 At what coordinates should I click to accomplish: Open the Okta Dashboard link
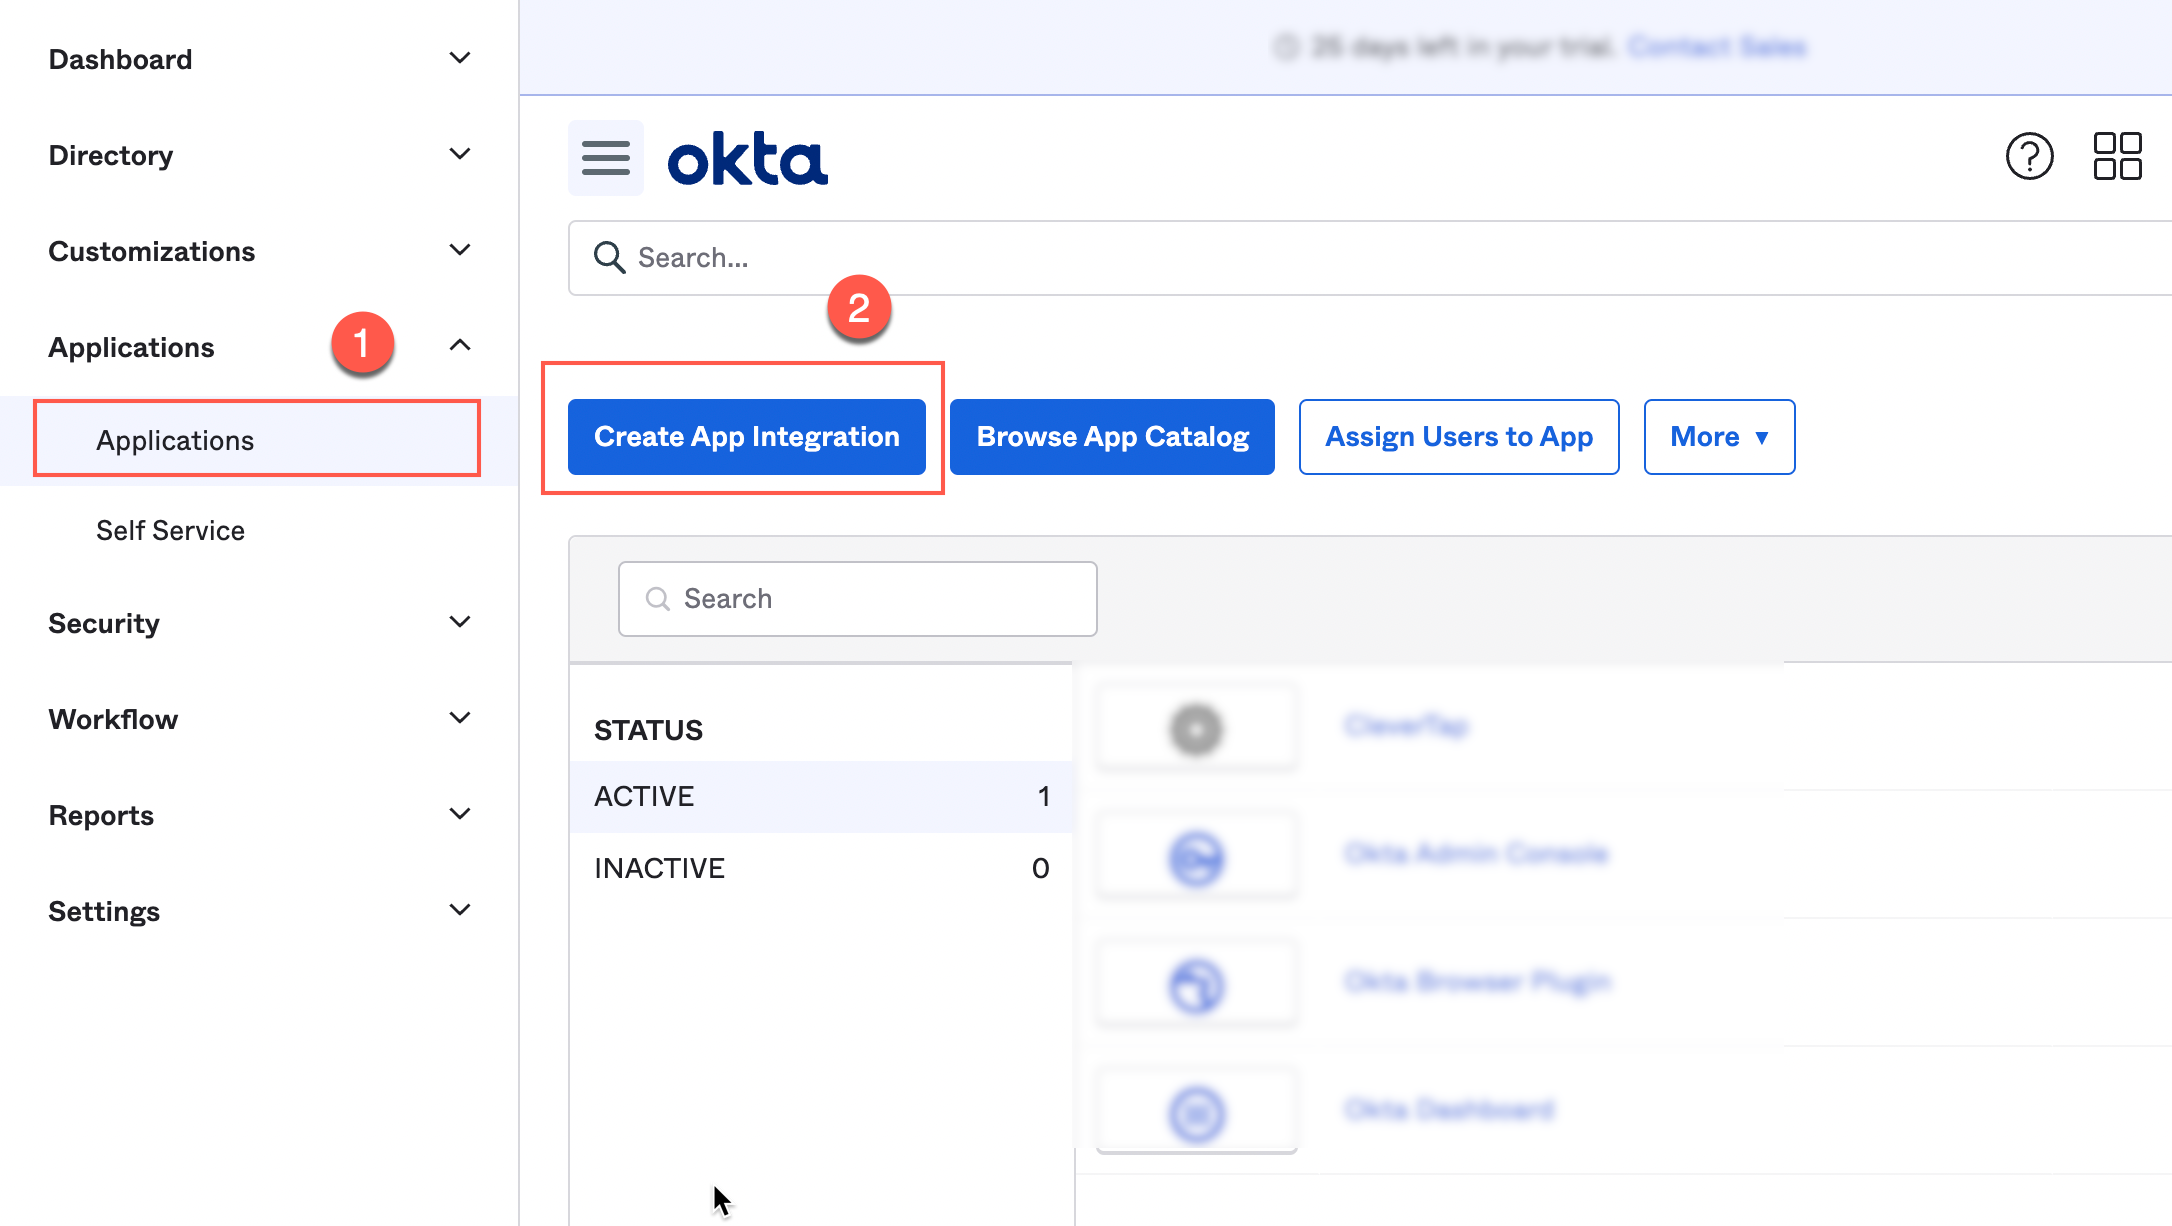click(1449, 1109)
